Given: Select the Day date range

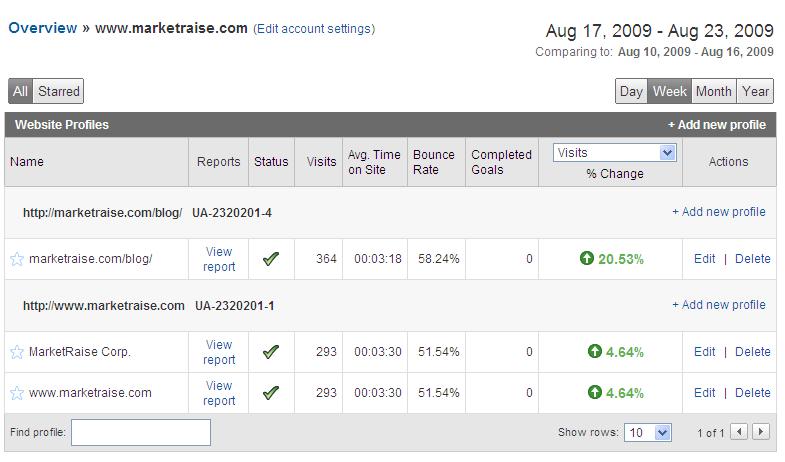Looking at the screenshot, I should pyautogui.click(x=631, y=92).
